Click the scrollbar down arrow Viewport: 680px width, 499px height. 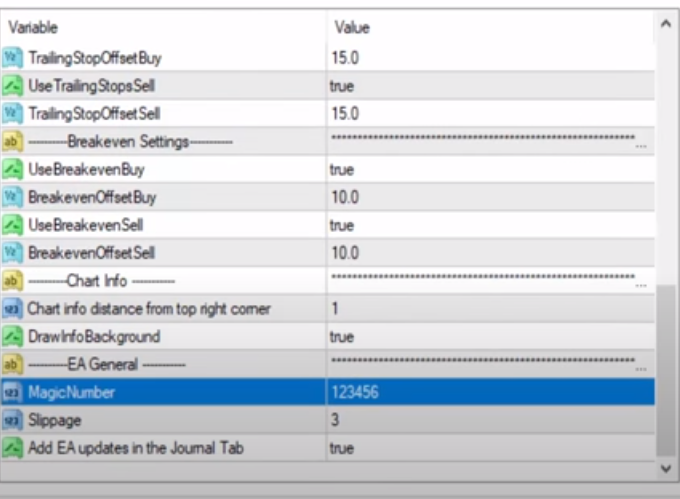(667, 468)
